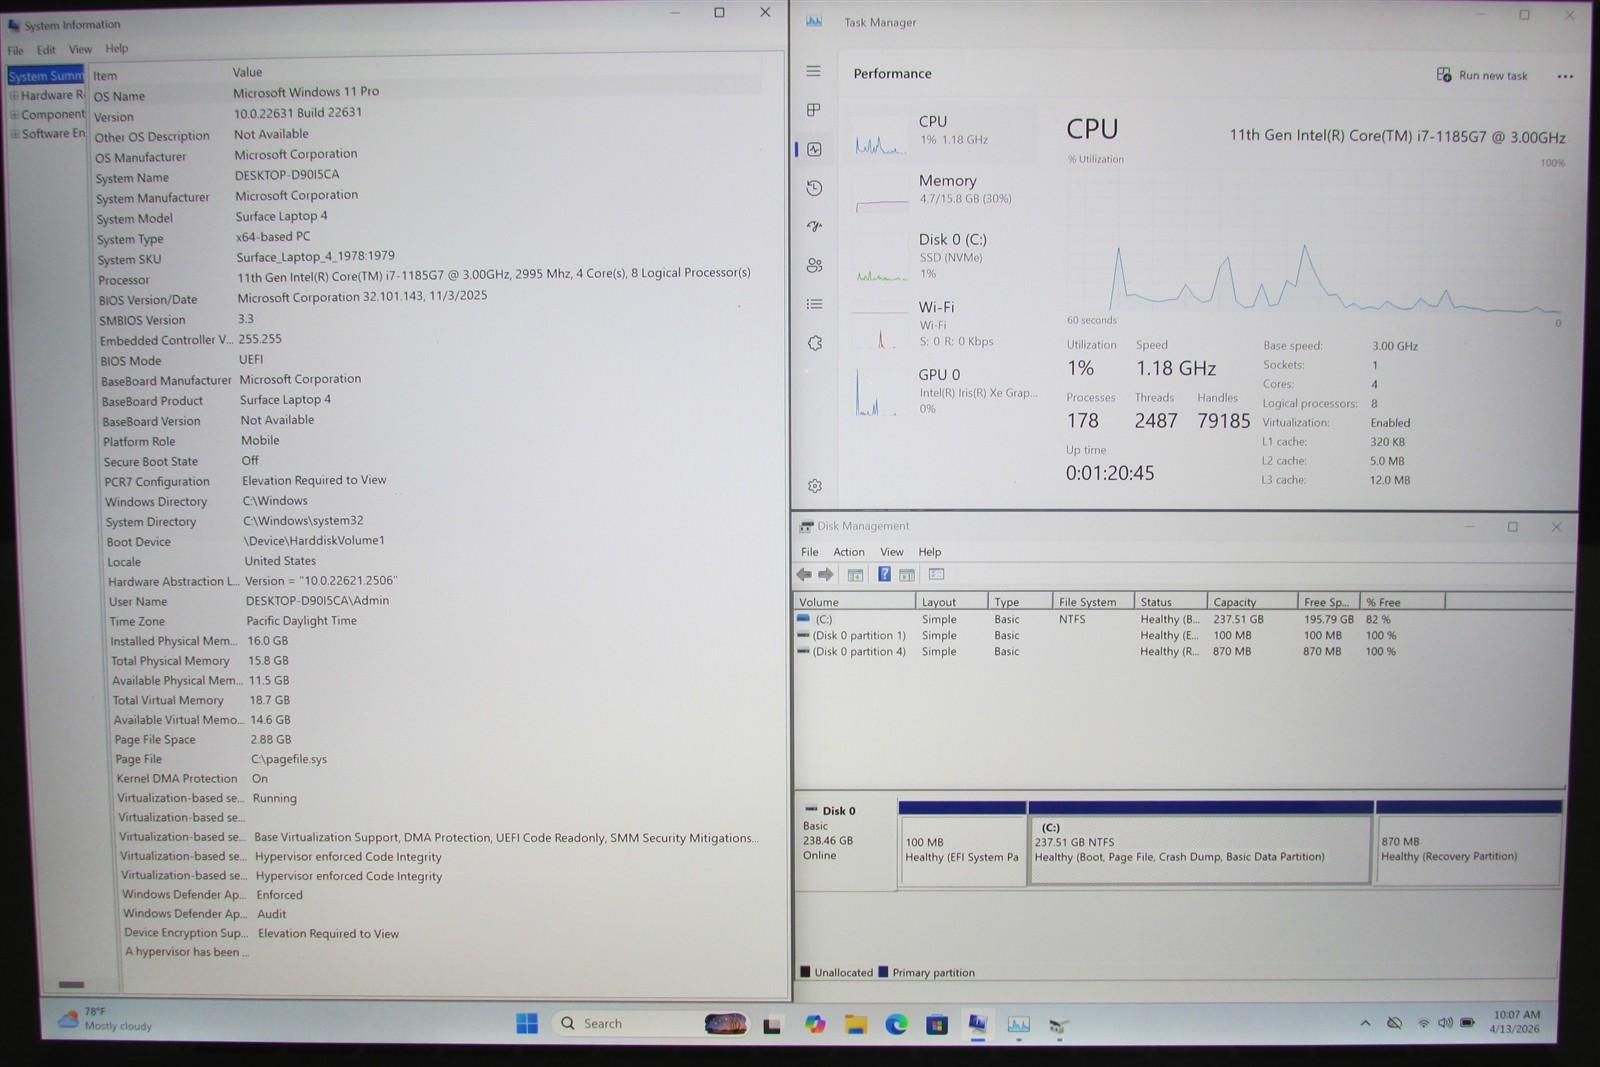This screenshot has width=1600, height=1067.
Task: Open Help menu in Disk Management
Action: pos(930,552)
